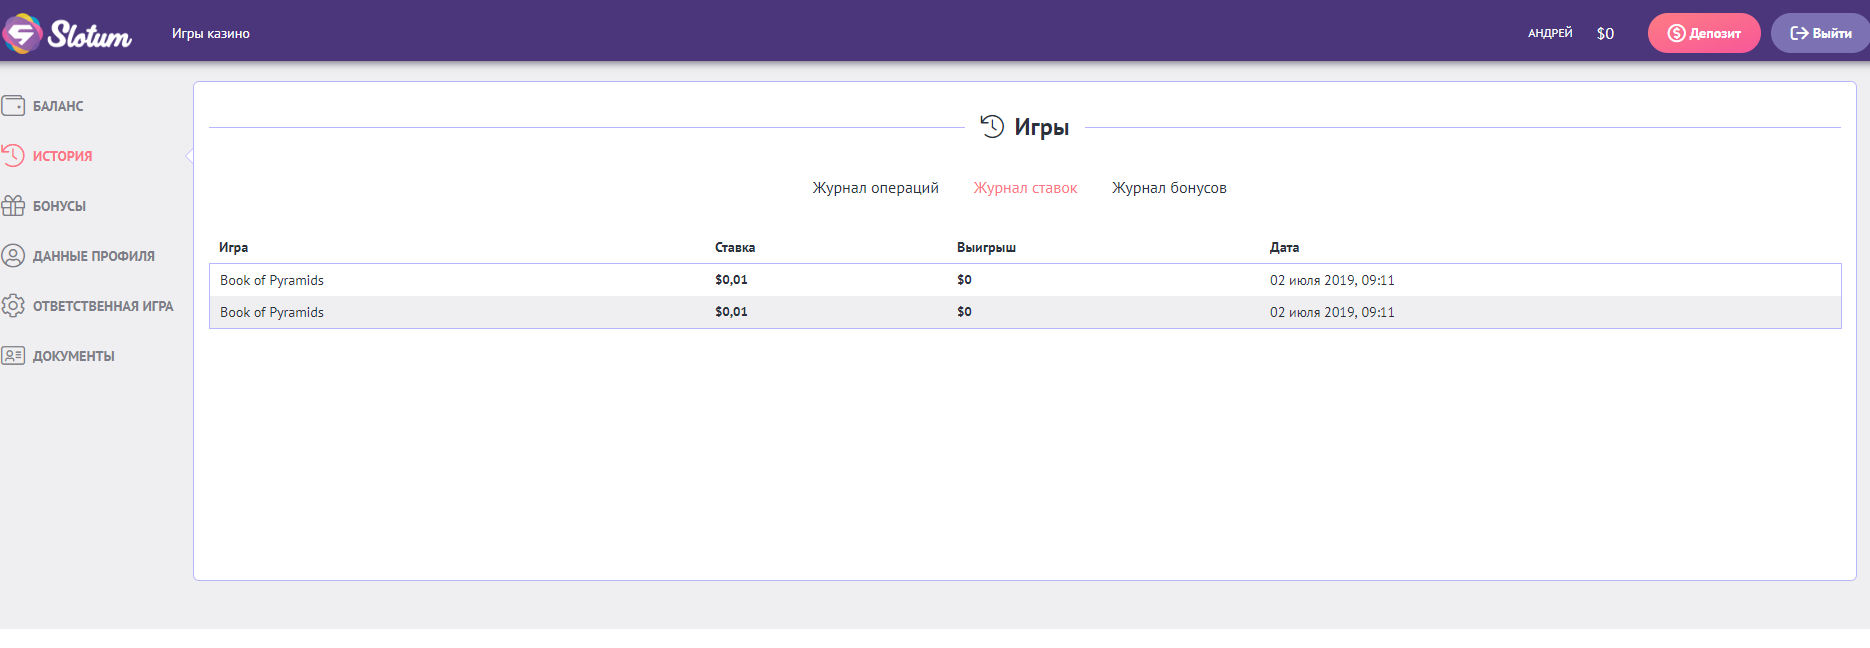Click the gear icon for Ответственная игра

pos(13,306)
